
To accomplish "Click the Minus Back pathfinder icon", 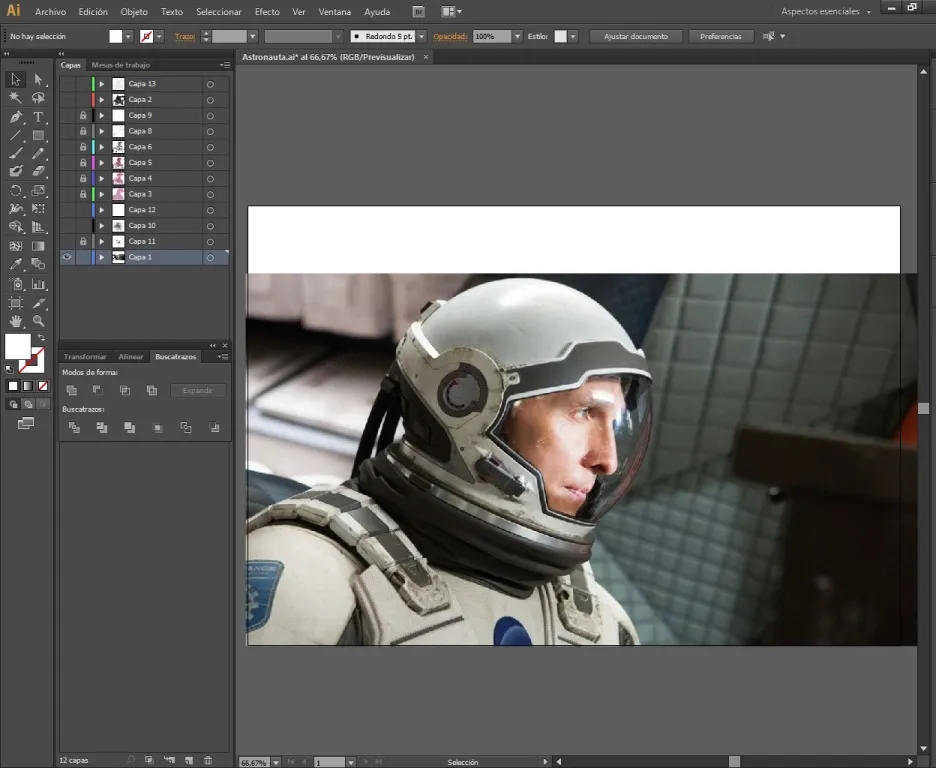I will tap(214, 427).
